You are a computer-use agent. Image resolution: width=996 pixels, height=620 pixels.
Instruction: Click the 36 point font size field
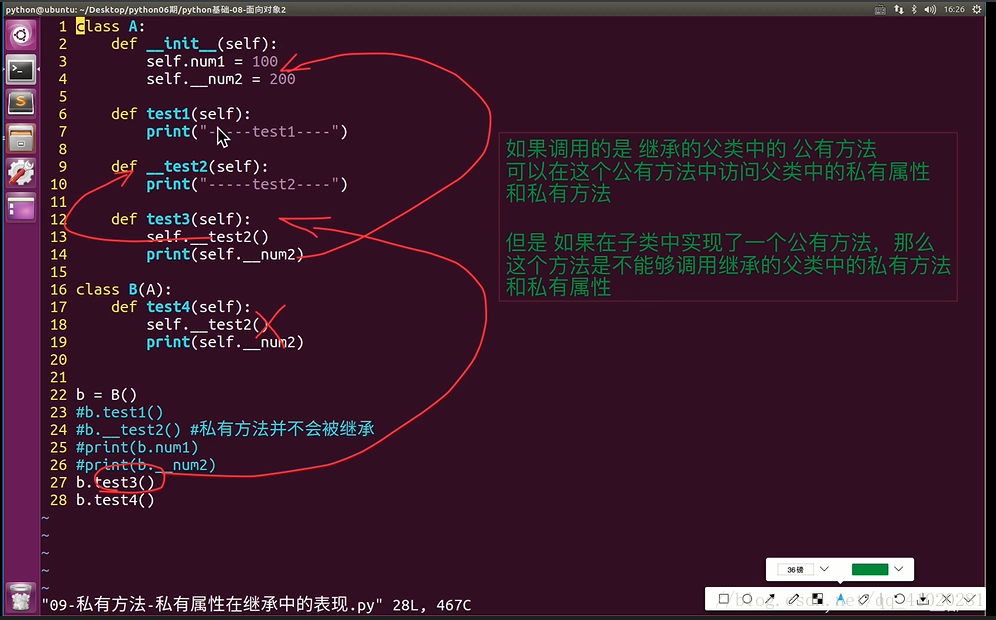[795, 569]
